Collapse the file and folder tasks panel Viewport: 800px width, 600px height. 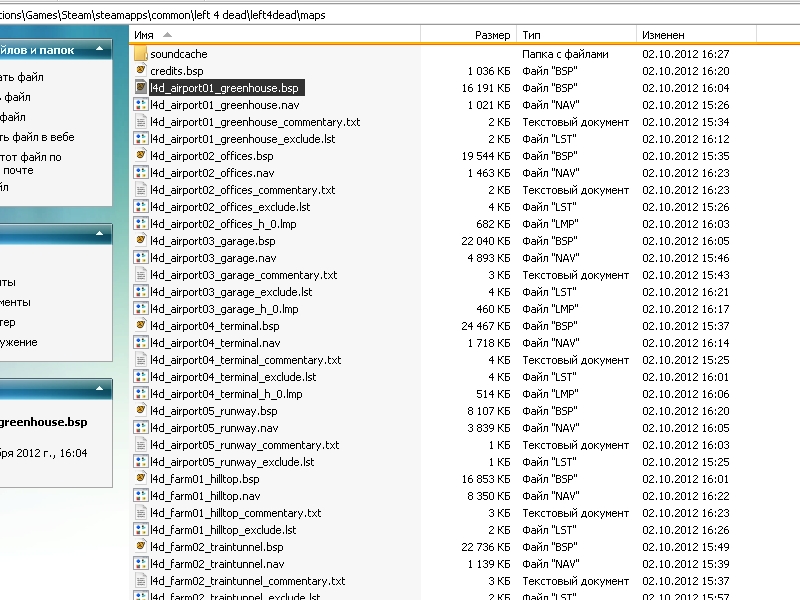pos(99,49)
